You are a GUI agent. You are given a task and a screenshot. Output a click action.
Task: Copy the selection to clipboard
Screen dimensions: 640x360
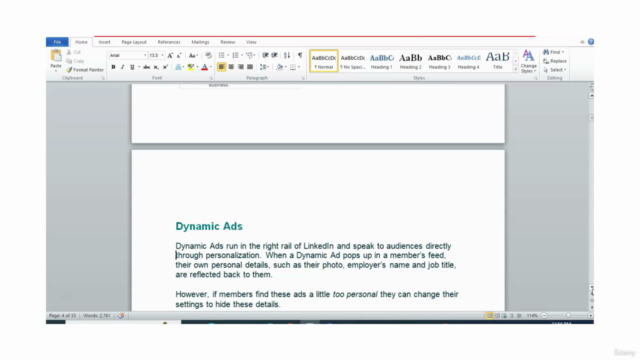[x=75, y=61]
